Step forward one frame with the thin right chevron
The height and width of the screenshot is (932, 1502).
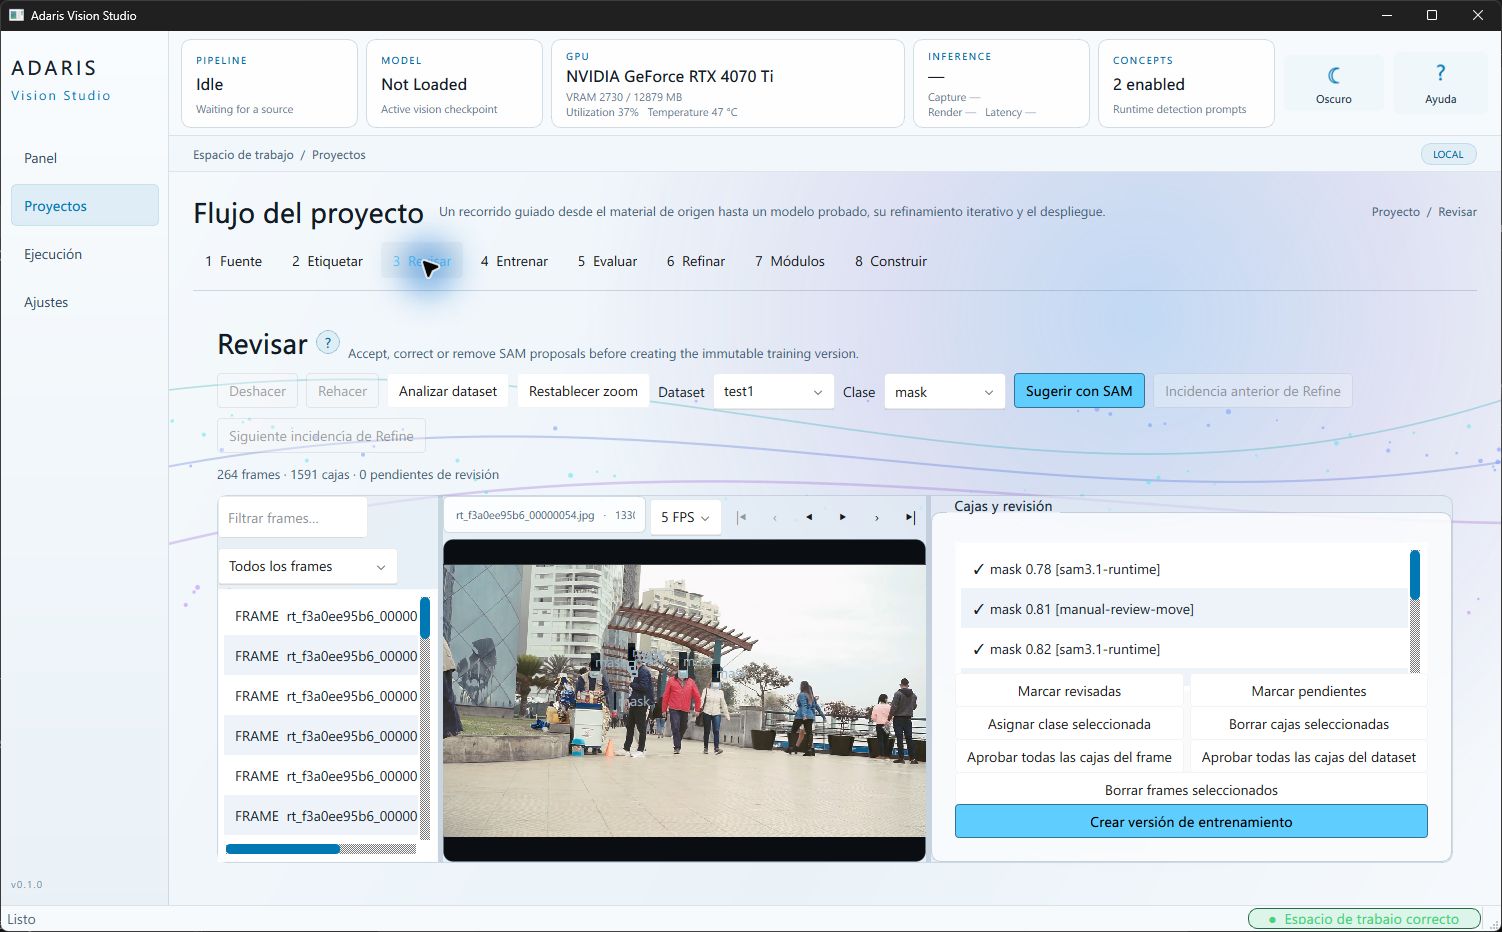pyautogui.click(x=877, y=517)
